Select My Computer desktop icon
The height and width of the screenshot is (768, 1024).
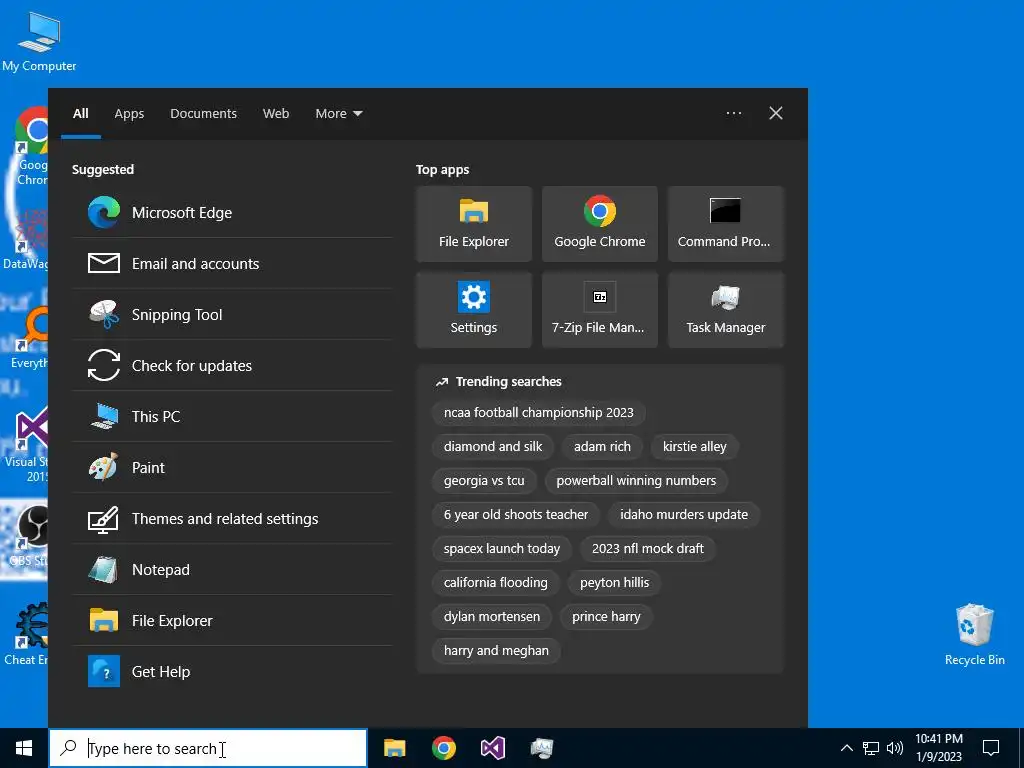coord(39,41)
